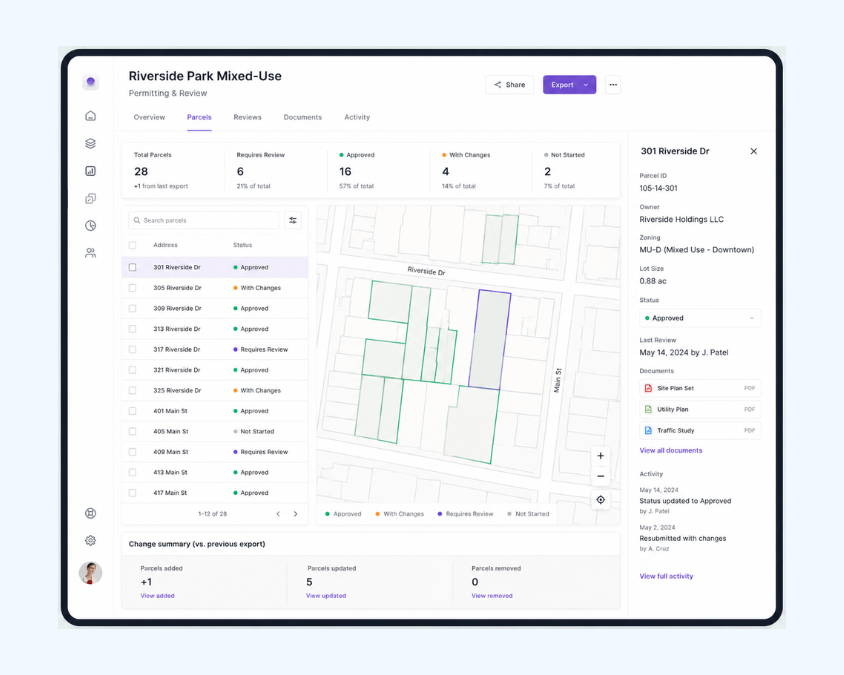Click the Share button
Image resolution: width=844 pixels, height=675 pixels.
tap(510, 85)
